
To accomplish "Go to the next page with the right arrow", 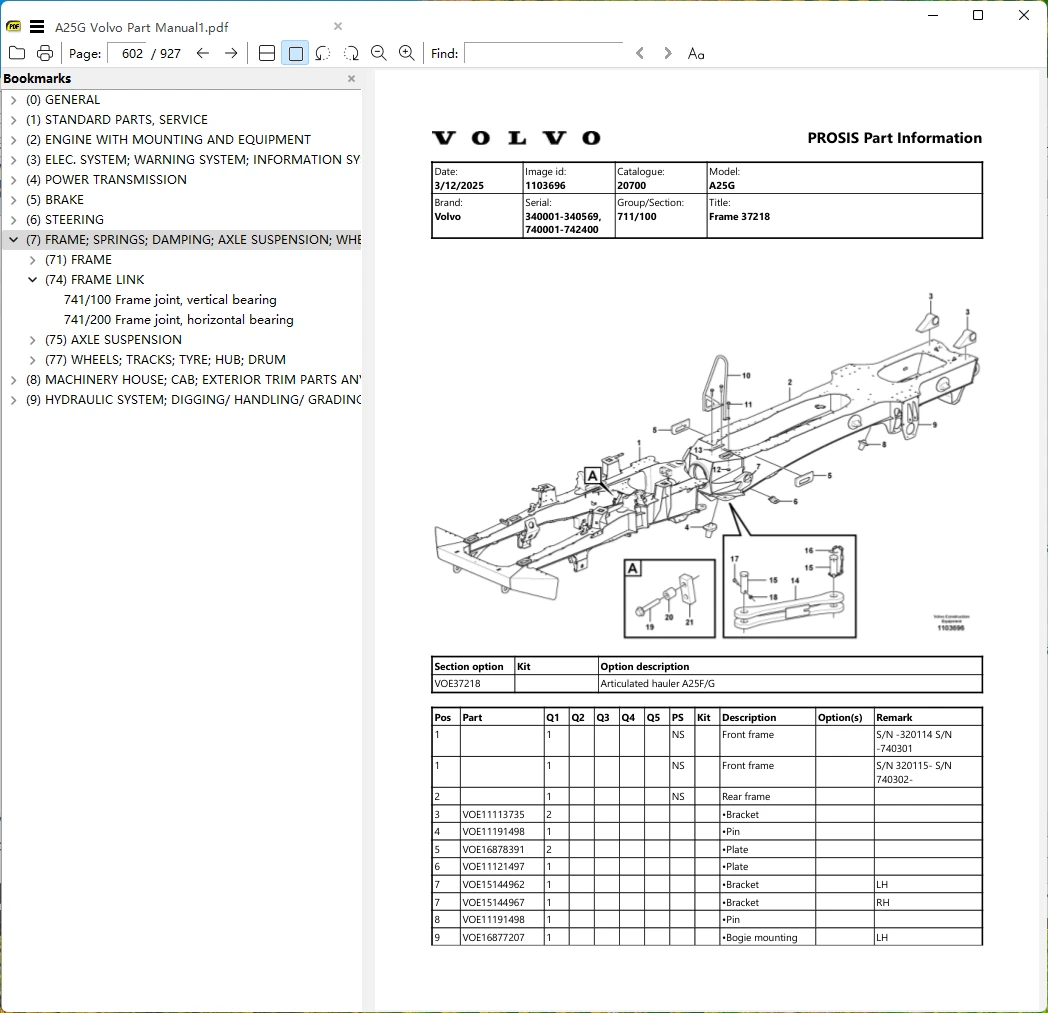I will pyautogui.click(x=231, y=53).
